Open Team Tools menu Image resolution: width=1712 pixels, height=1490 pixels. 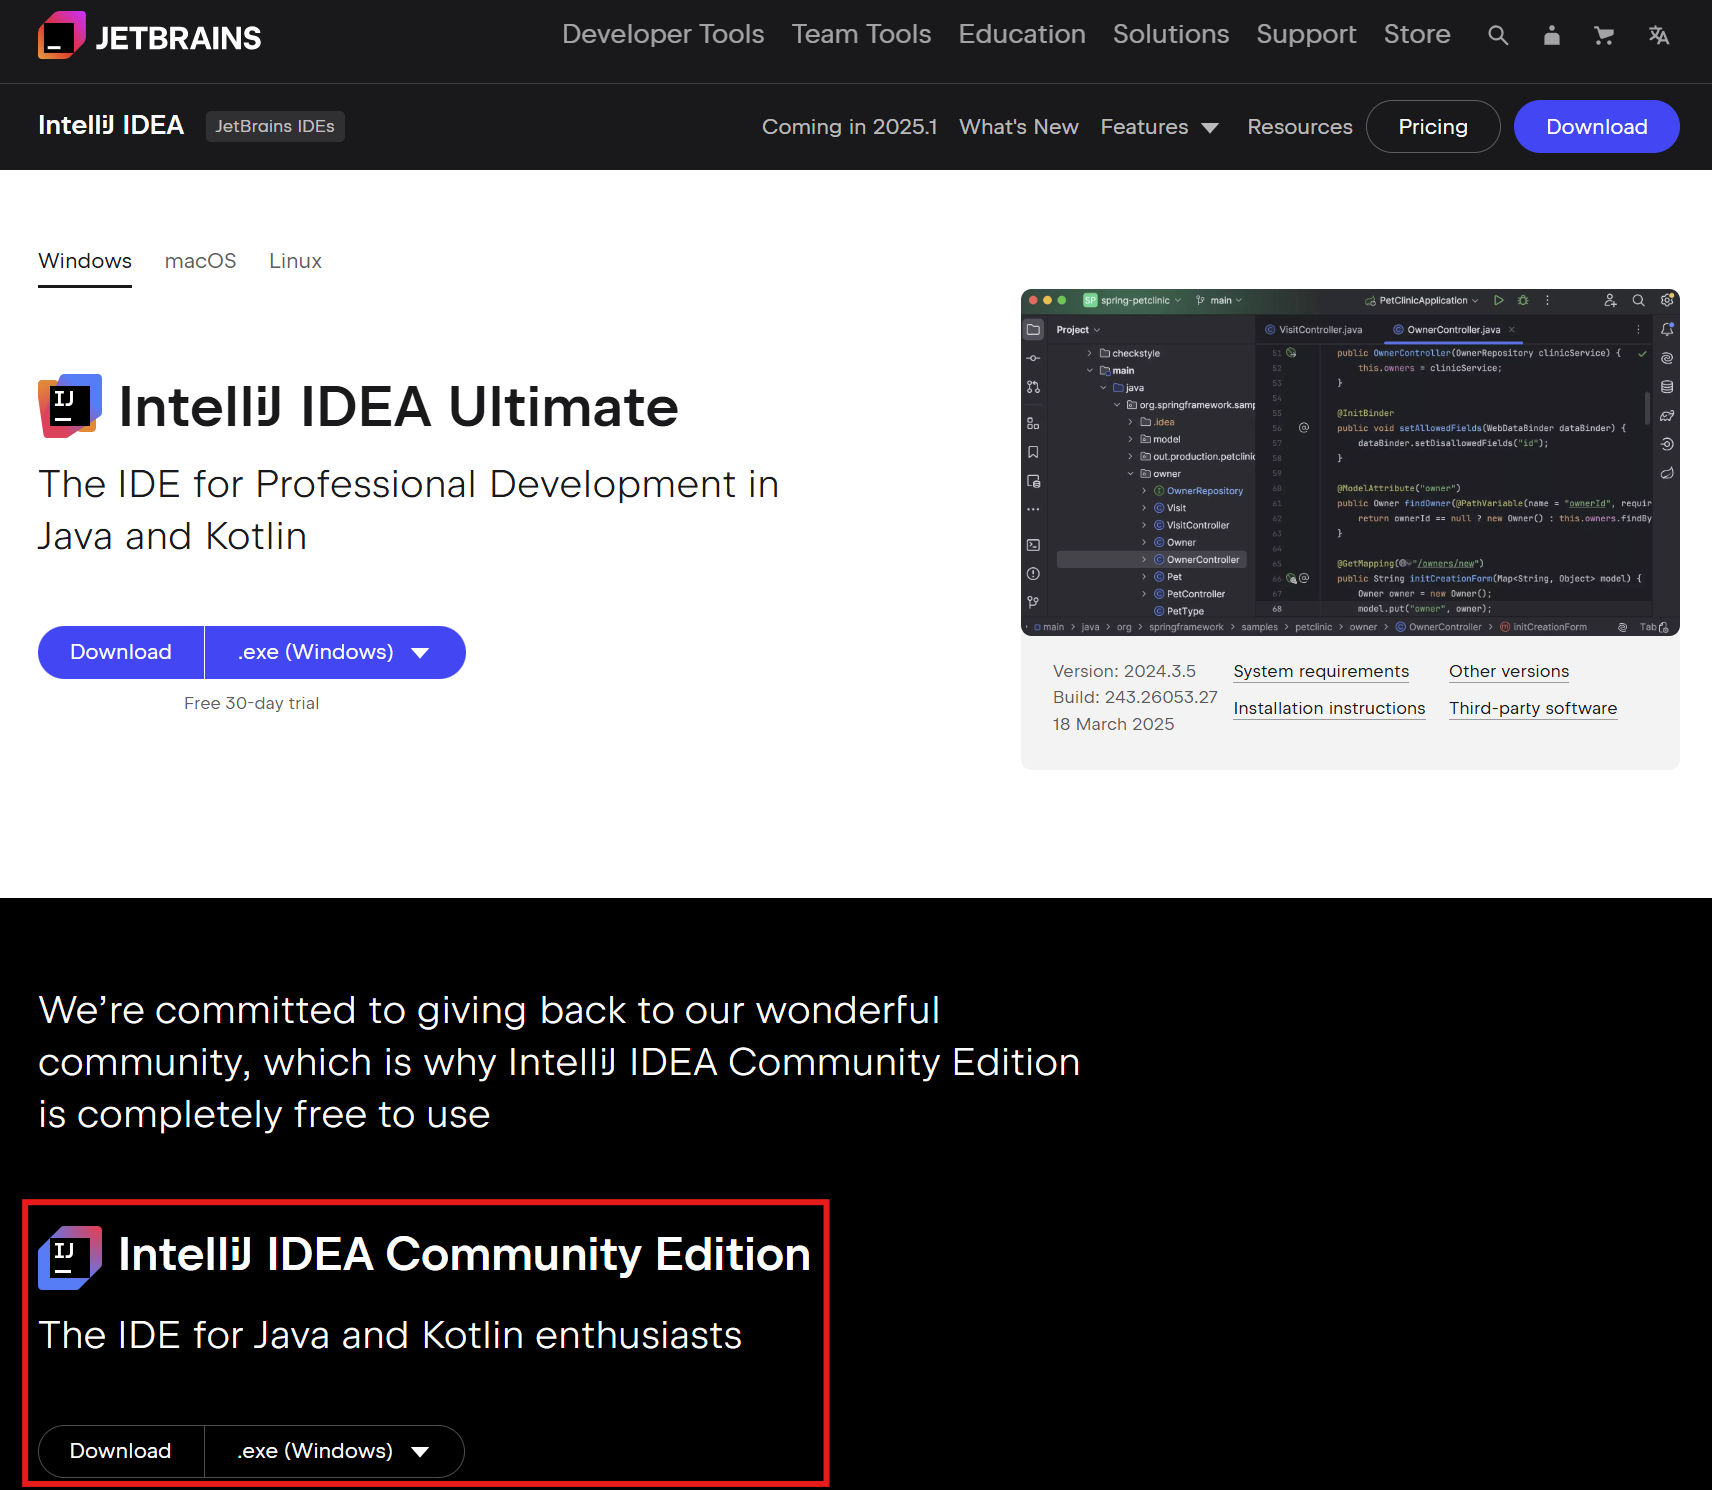861,34
